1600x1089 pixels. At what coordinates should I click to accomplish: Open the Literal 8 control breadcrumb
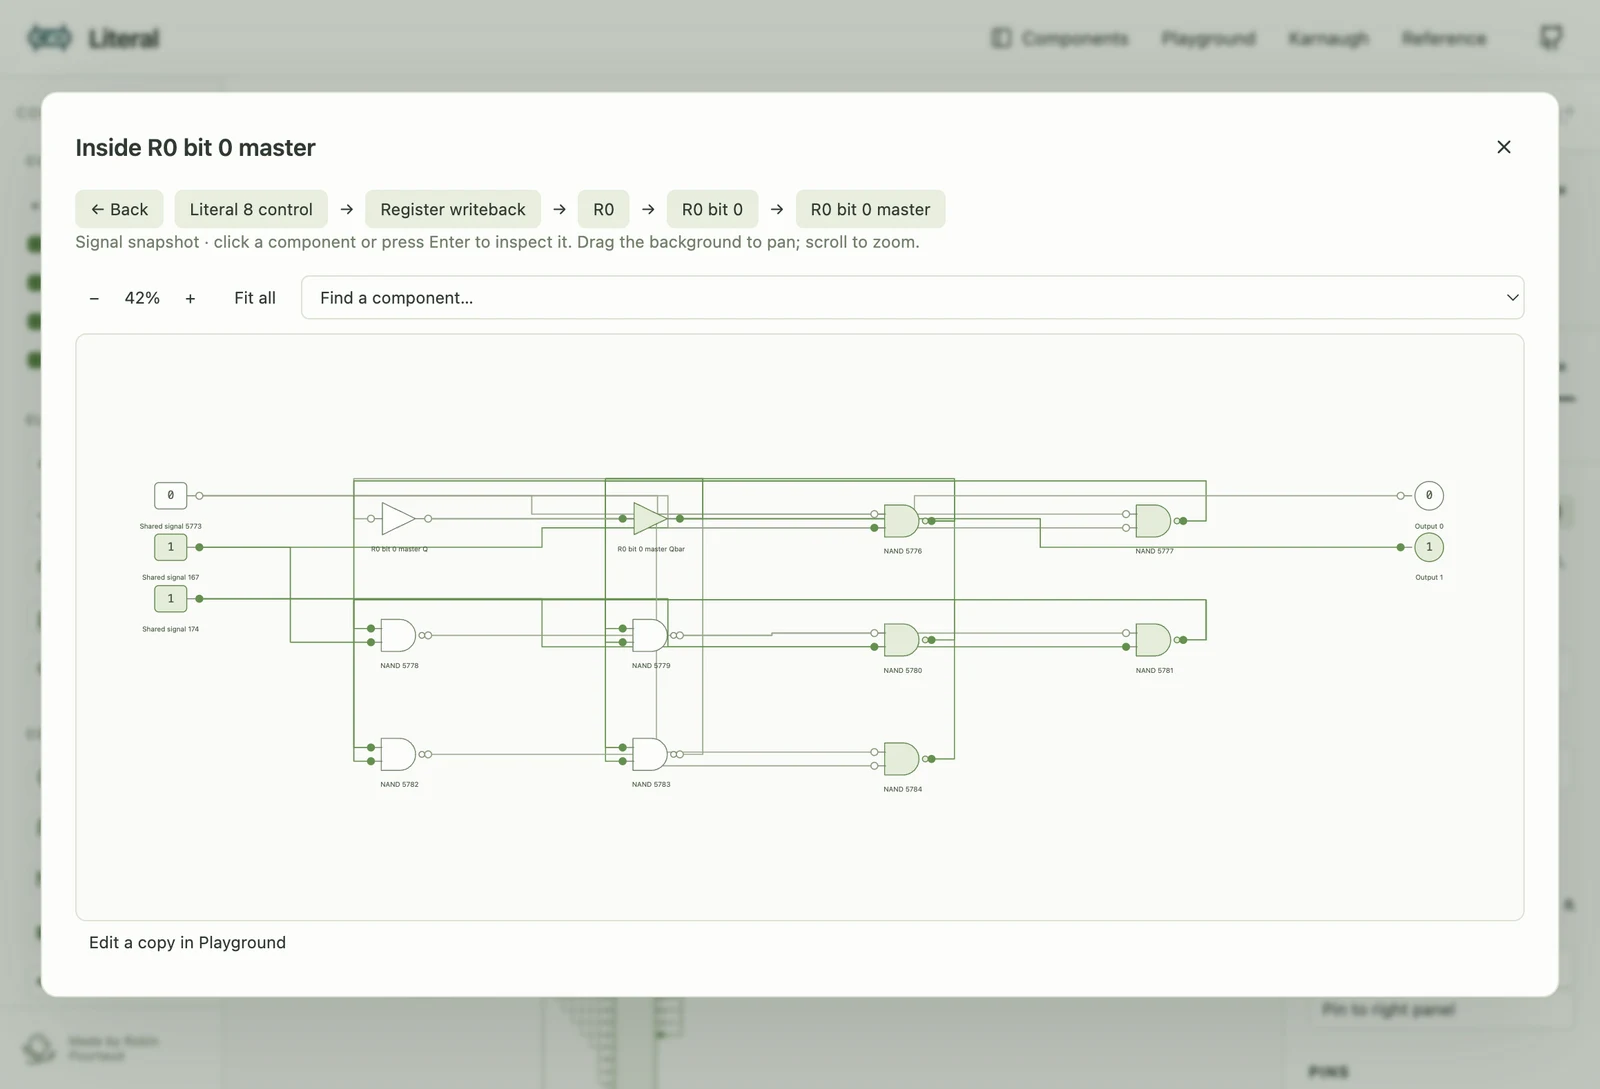click(x=251, y=209)
